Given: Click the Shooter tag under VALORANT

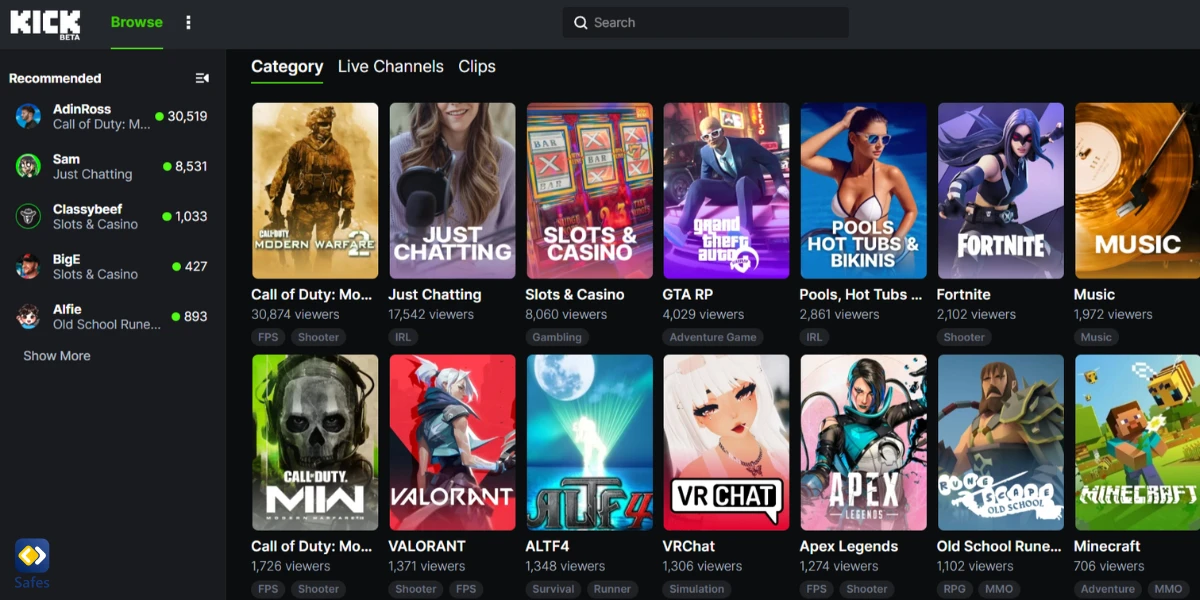Looking at the screenshot, I should click(416, 589).
